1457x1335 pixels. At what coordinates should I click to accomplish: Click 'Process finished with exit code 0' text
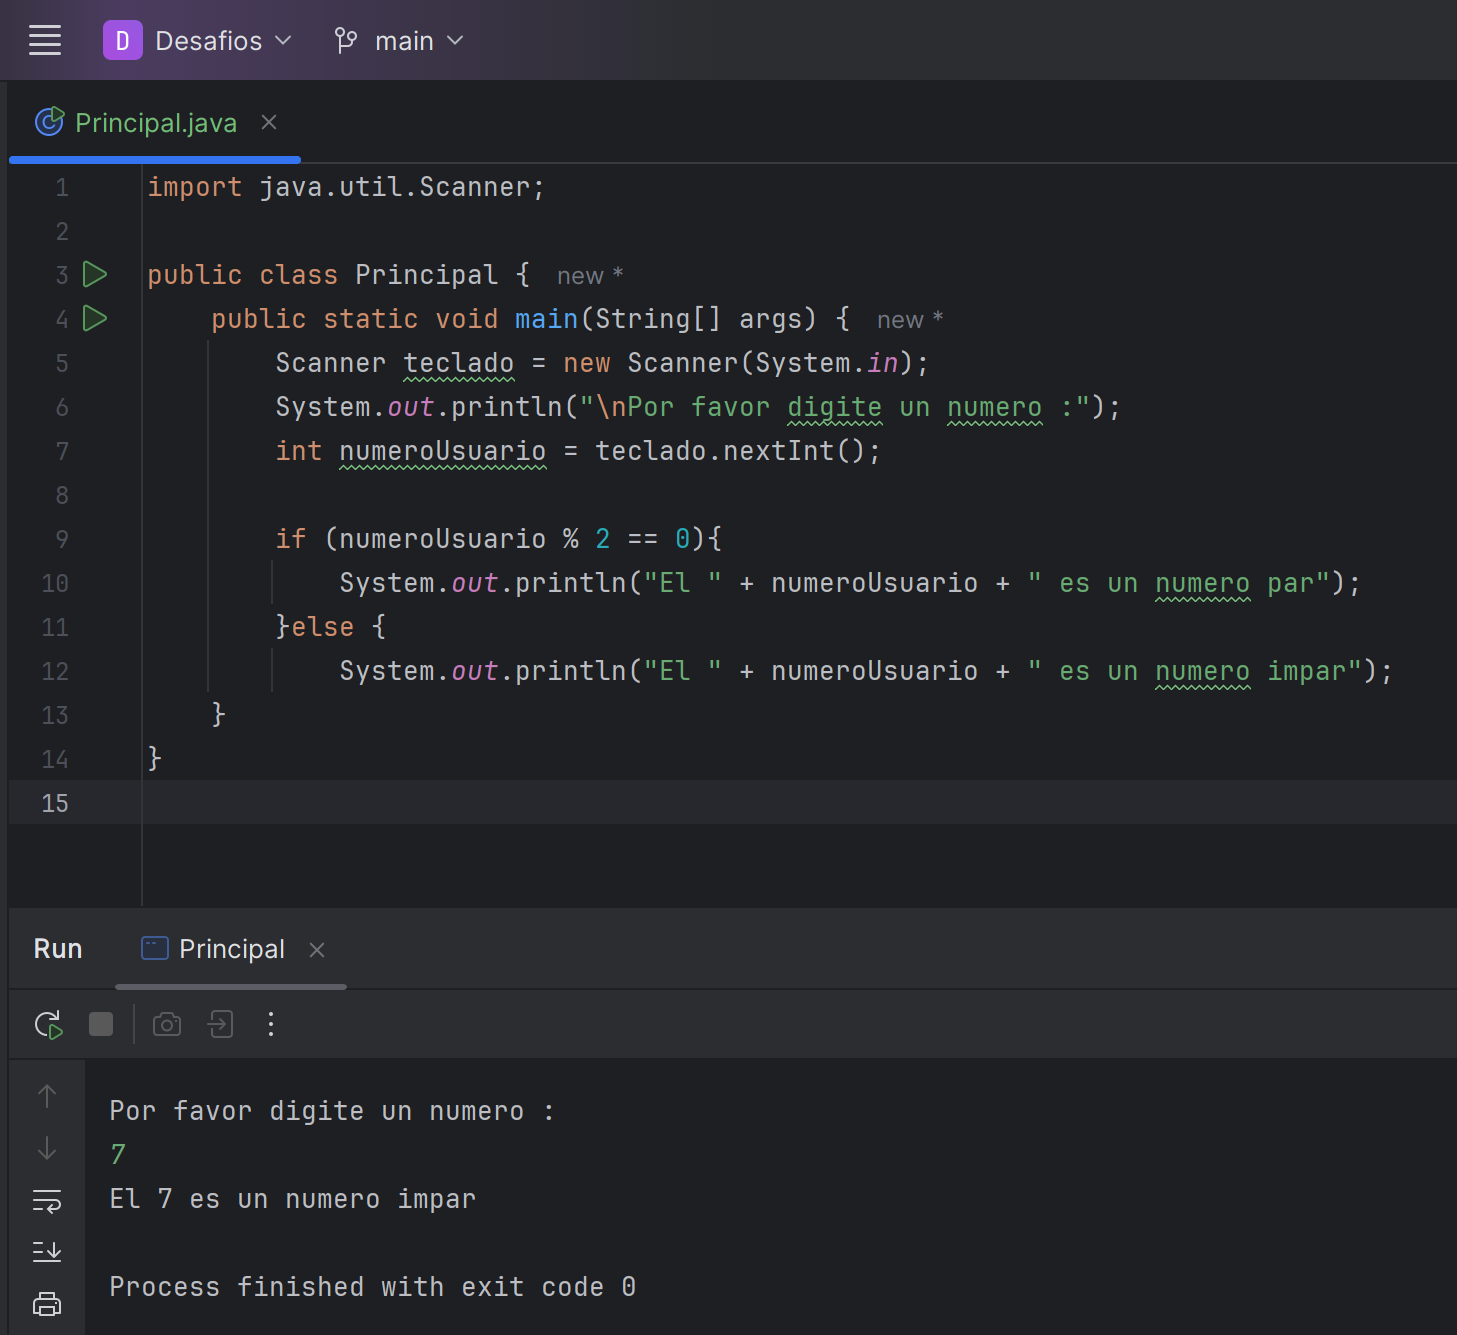point(373,1287)
